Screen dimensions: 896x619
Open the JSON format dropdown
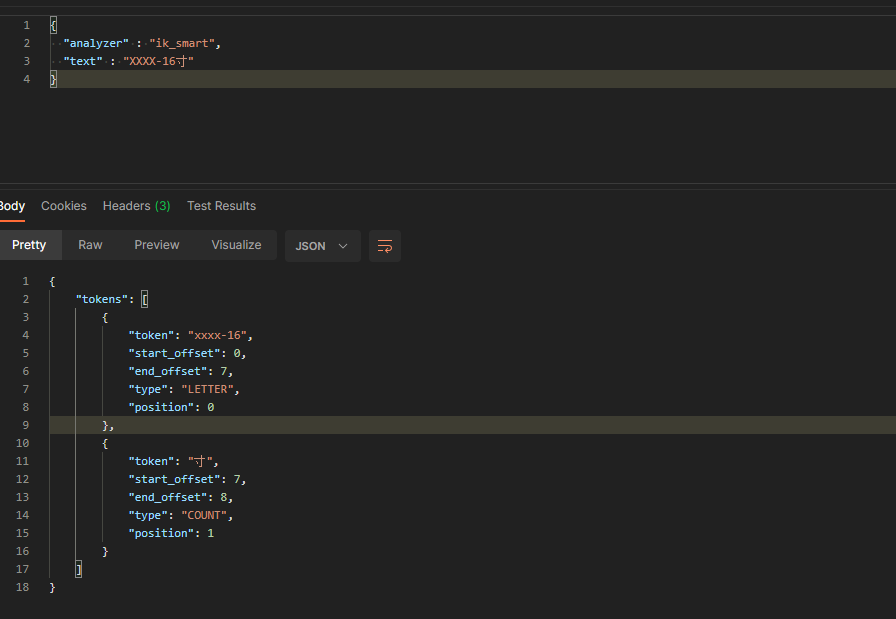(x=322, y=246)
